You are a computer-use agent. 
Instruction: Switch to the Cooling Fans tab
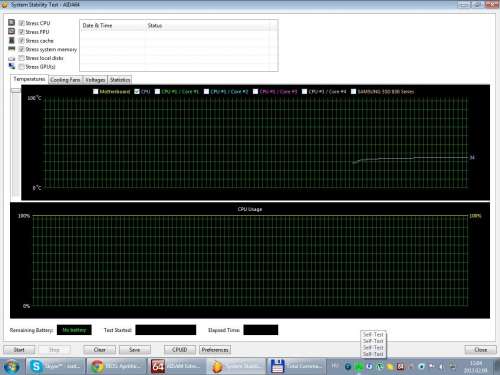[65, 80]
